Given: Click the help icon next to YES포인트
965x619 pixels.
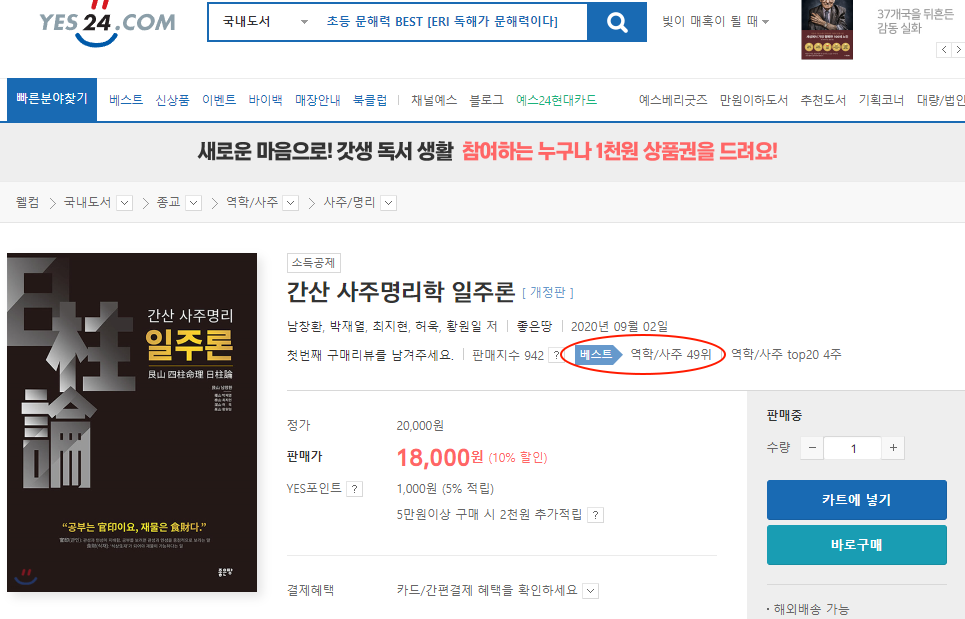Looking at the screenshot, I should 355,489.
